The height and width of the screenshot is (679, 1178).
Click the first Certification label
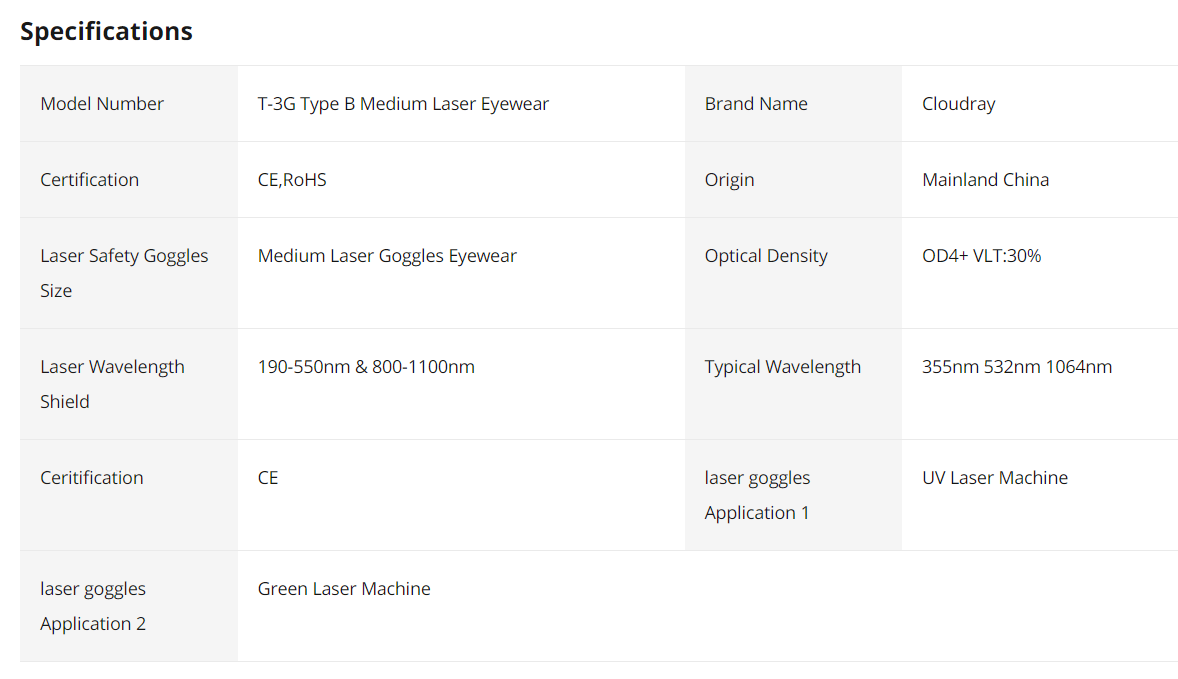tap(90, 180)
